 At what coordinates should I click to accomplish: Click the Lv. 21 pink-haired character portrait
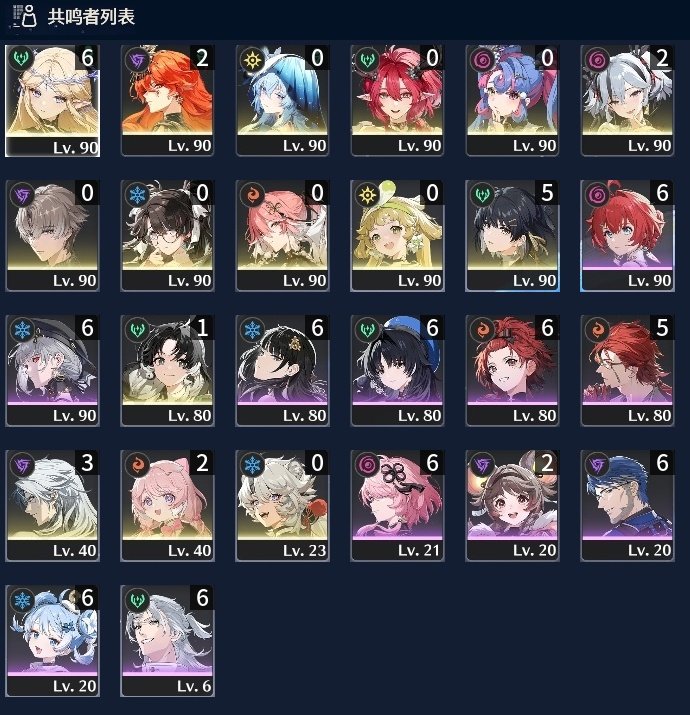pos(397,495)
